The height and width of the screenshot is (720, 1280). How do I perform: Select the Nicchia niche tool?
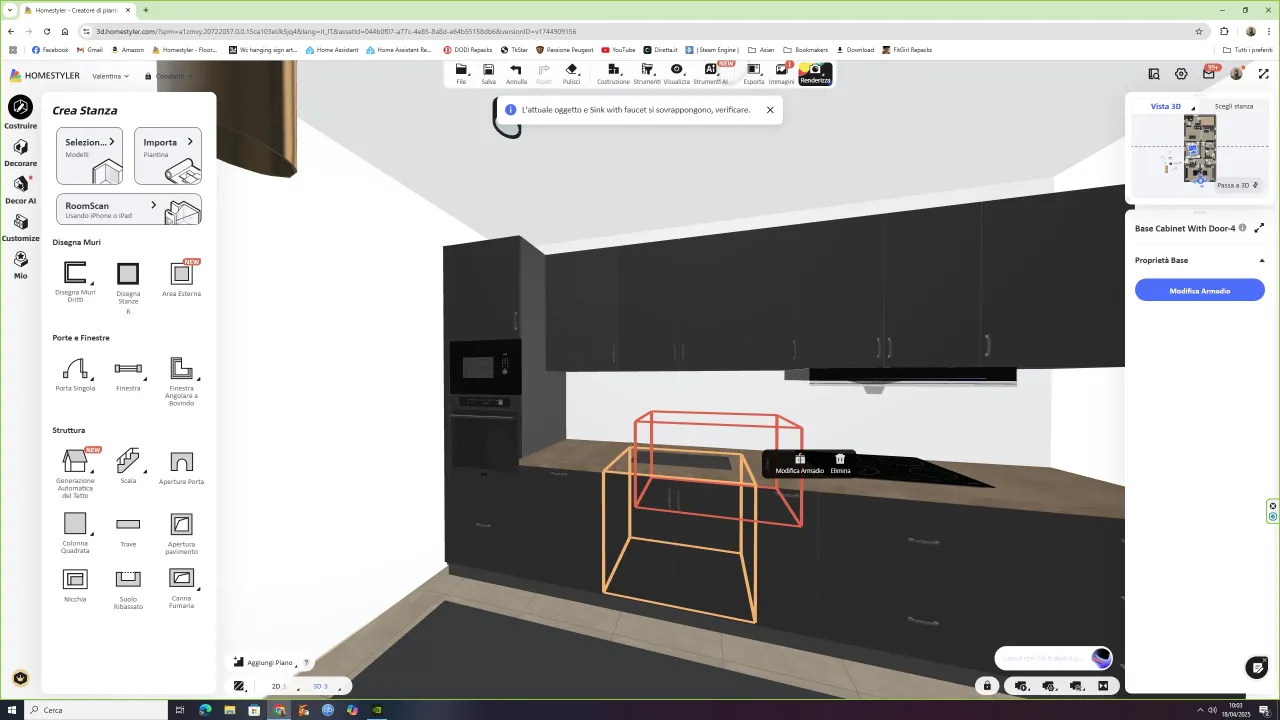[75, 585]
